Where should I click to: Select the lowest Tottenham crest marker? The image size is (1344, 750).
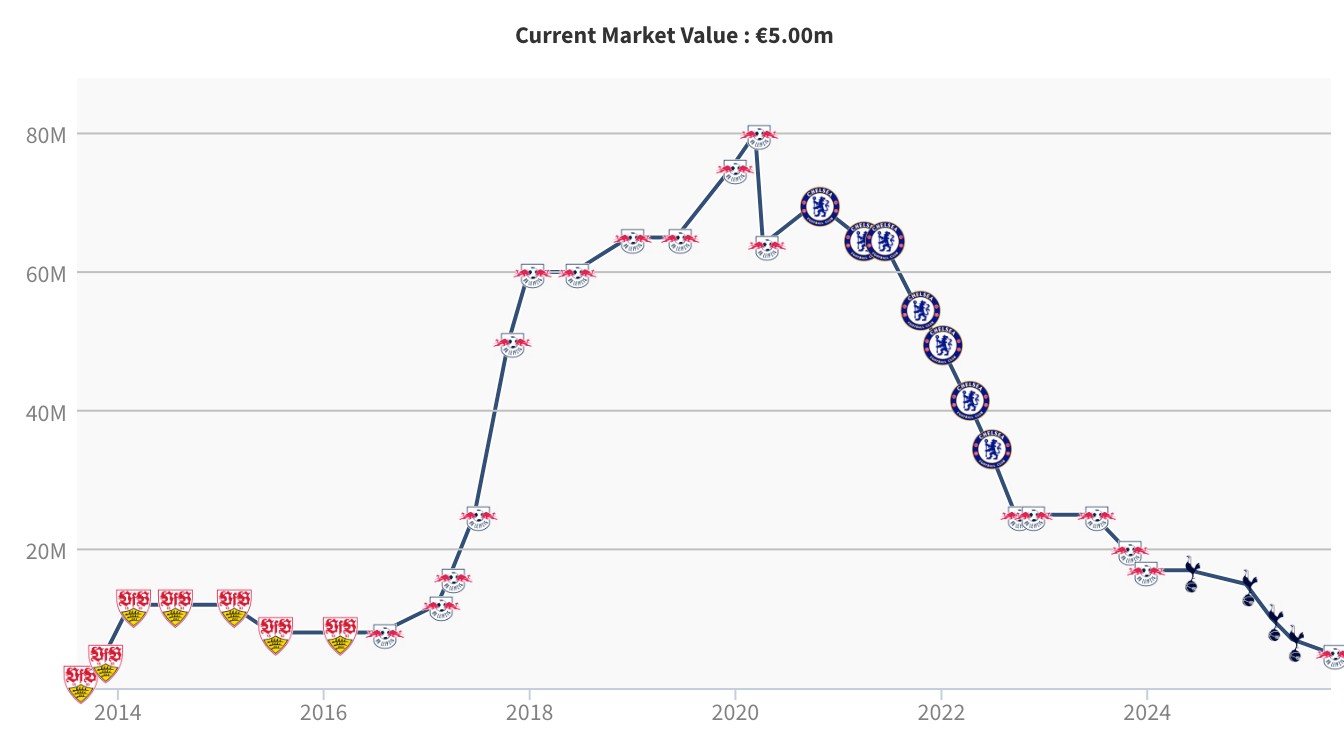click(x=1296, y=646)
